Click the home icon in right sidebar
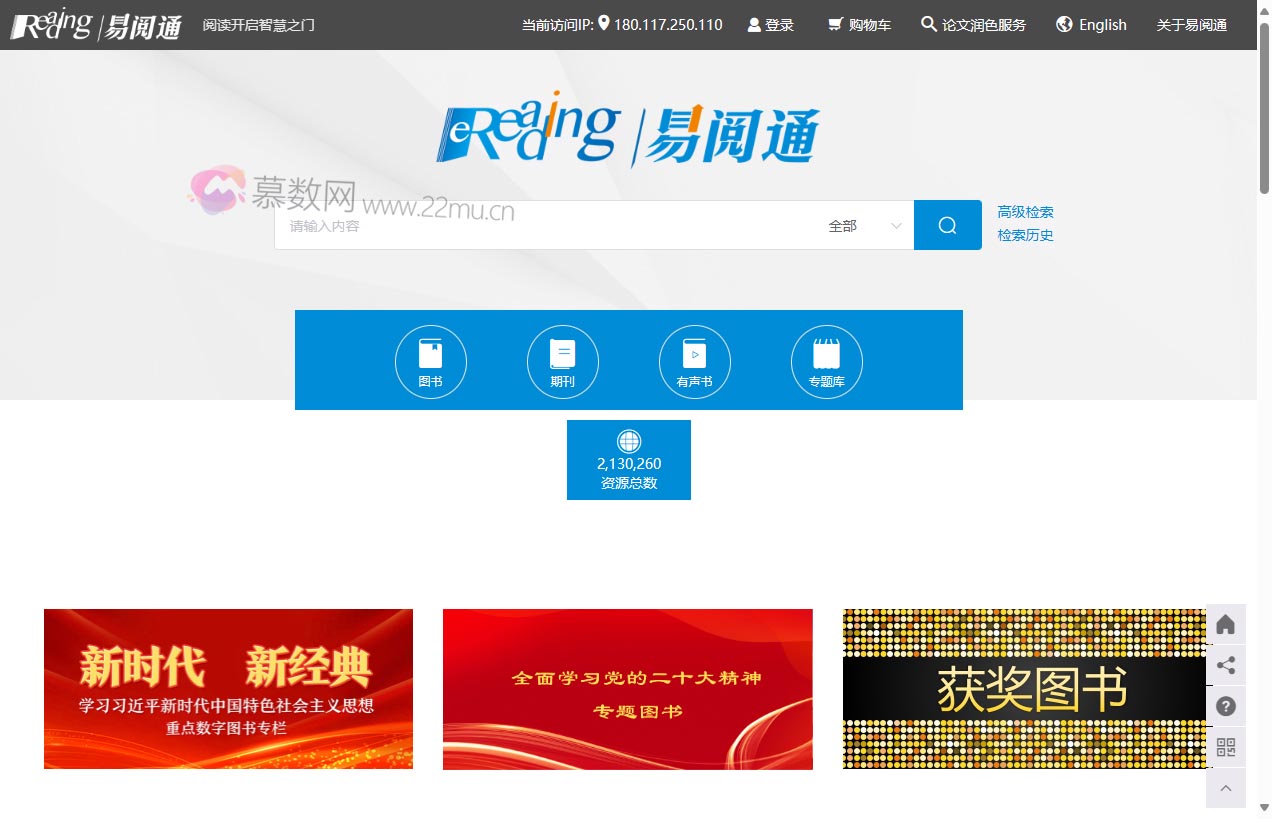The width and height of the screenshot is (1272, 819). click(x=1225, y=624)
